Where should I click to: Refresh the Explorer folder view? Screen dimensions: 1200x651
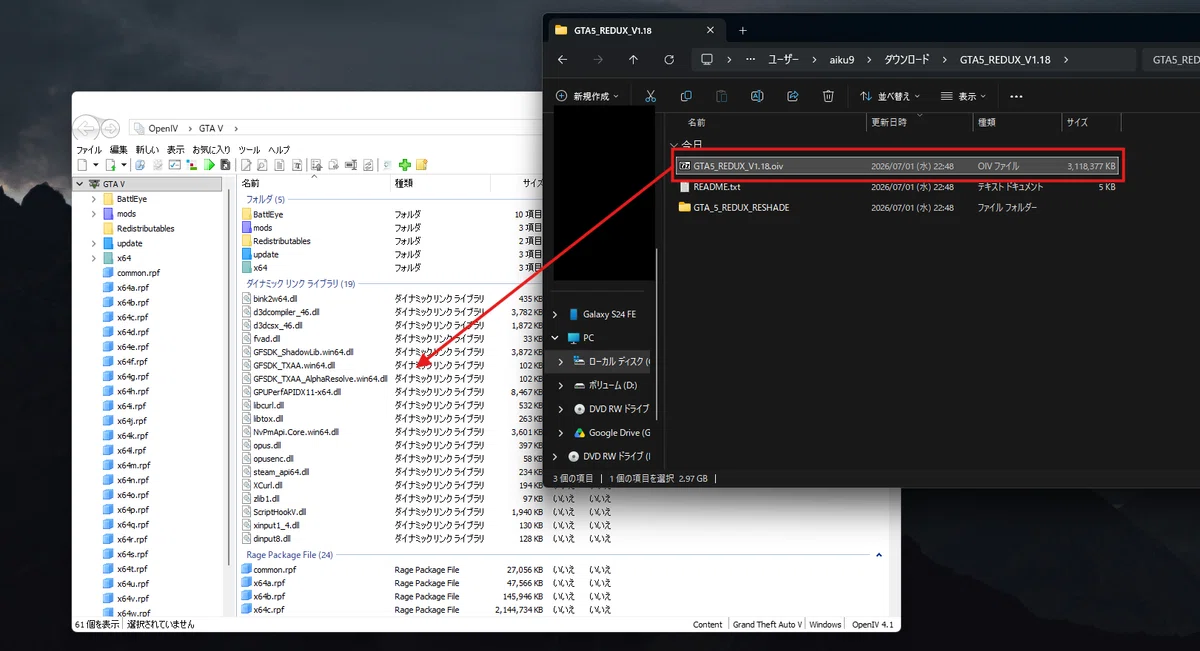pyautogui.click(x=669, y=60)
